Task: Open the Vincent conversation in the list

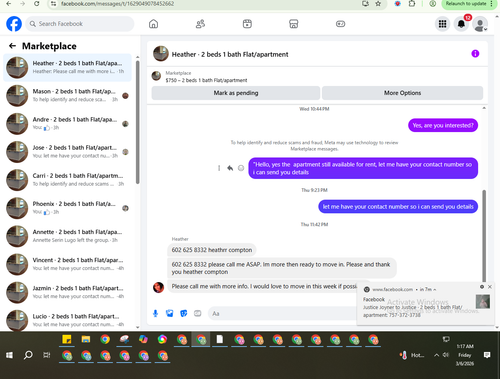Action: click(x=68, y=264)
